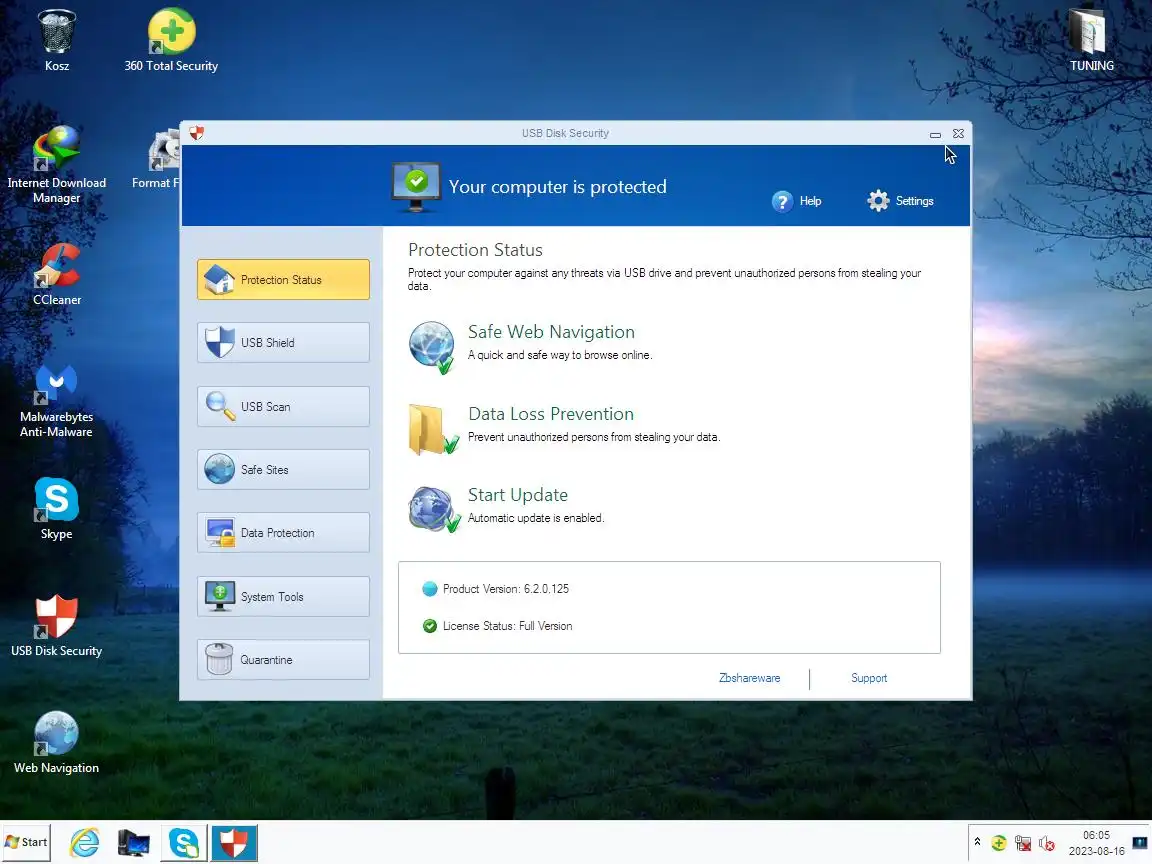Click the protected computer monitor icon

[x=416, y=187]
